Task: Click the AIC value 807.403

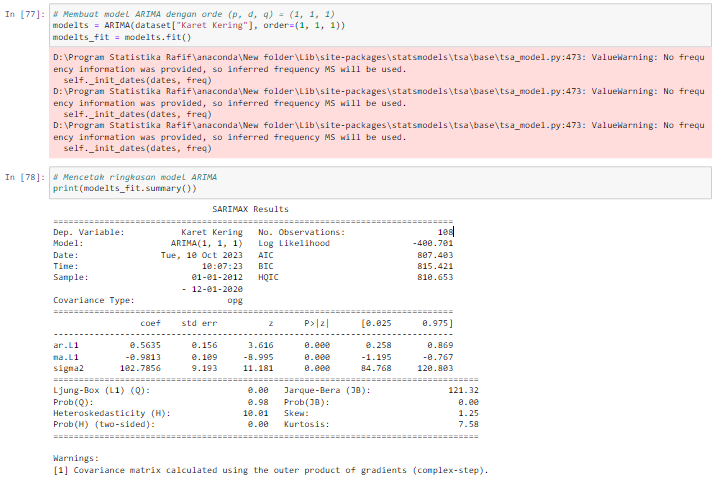Action: click(x=436, y=255)
